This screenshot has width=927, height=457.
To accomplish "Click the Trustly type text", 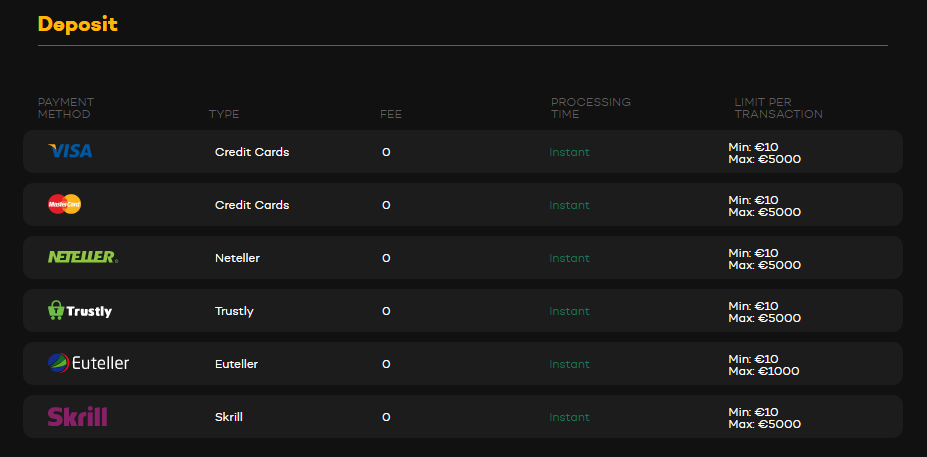I will coord(234,311).
